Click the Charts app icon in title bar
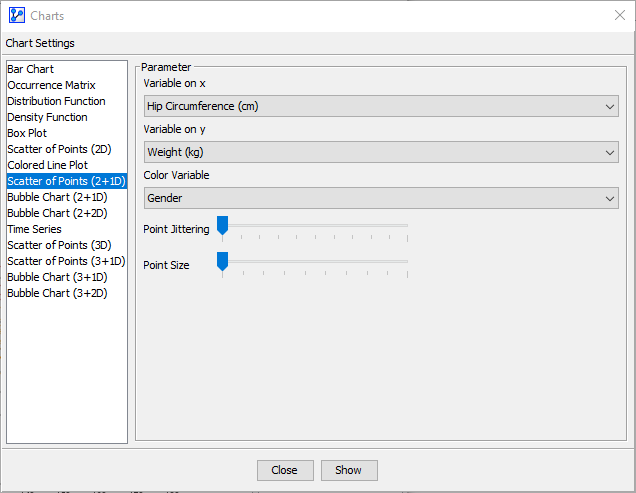This screenshot has width=636, height=493. click(x=16, y=15)
